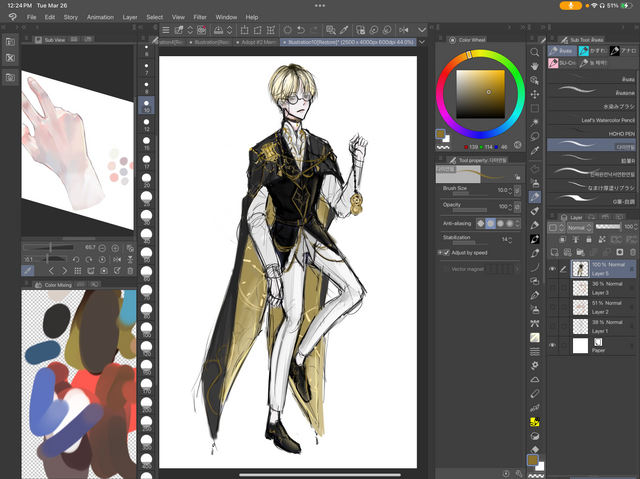Hide the Paper layer with its eye icon
The height and width of the screenshot is (479, 640).
pos(552,345)
